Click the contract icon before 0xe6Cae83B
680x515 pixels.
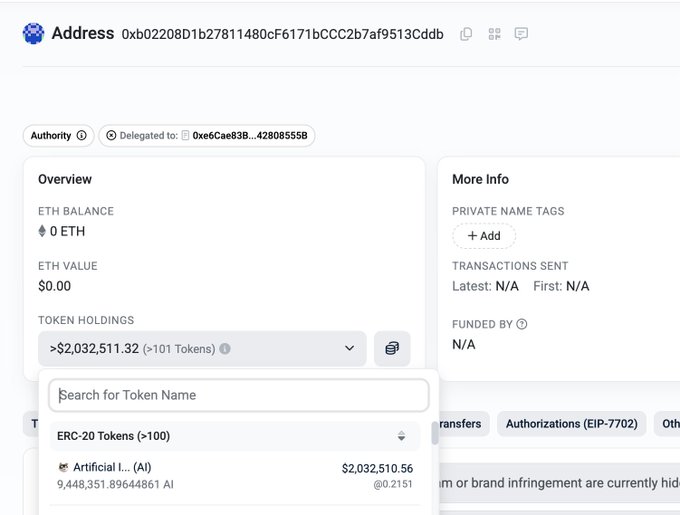pyautogui.click(x=185, y=135)
